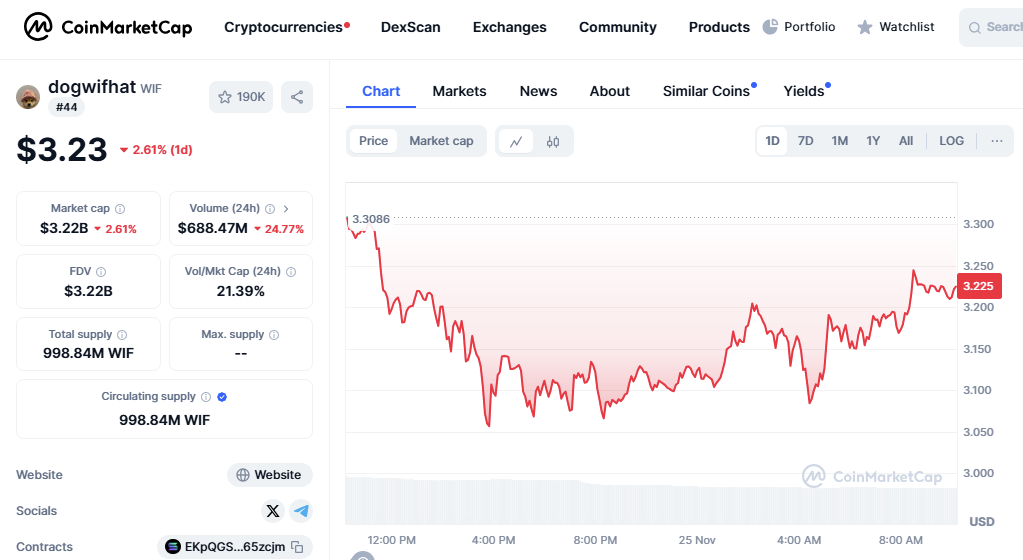Open the Telegram social icon
This screenshot has width=1023, height=560.
coord(301,511)
